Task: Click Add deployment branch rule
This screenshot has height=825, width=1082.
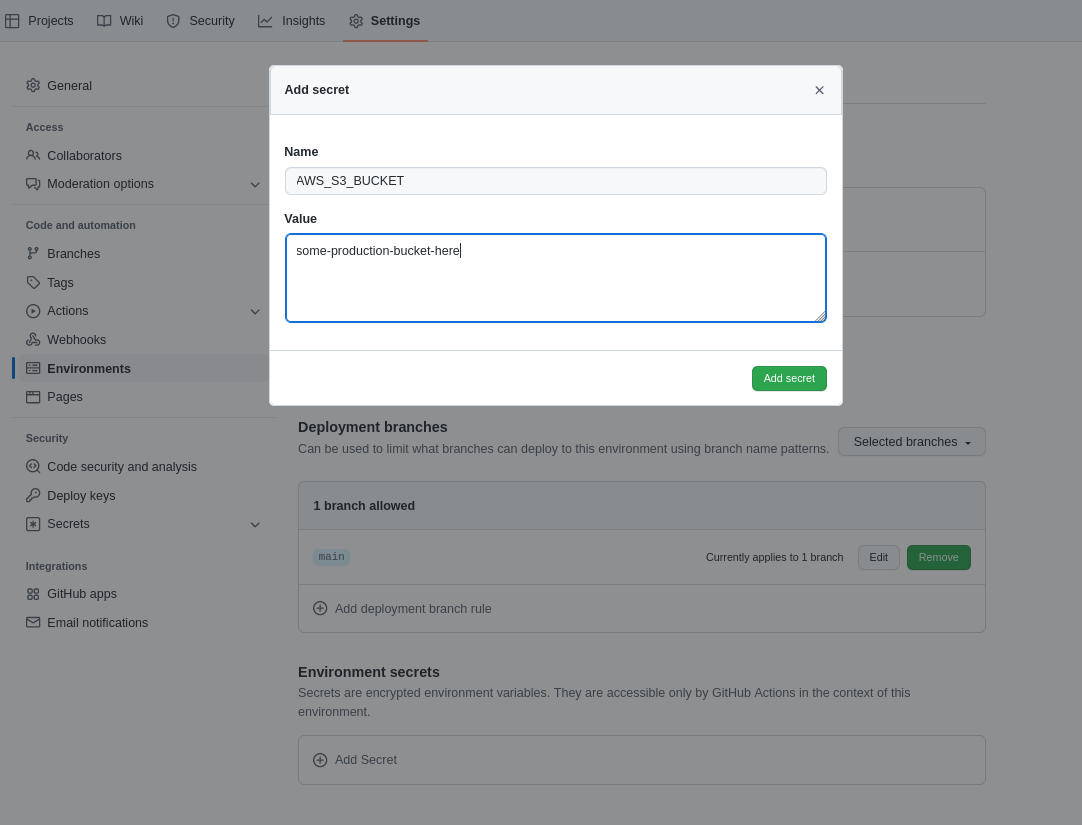Action: (413, 608)
